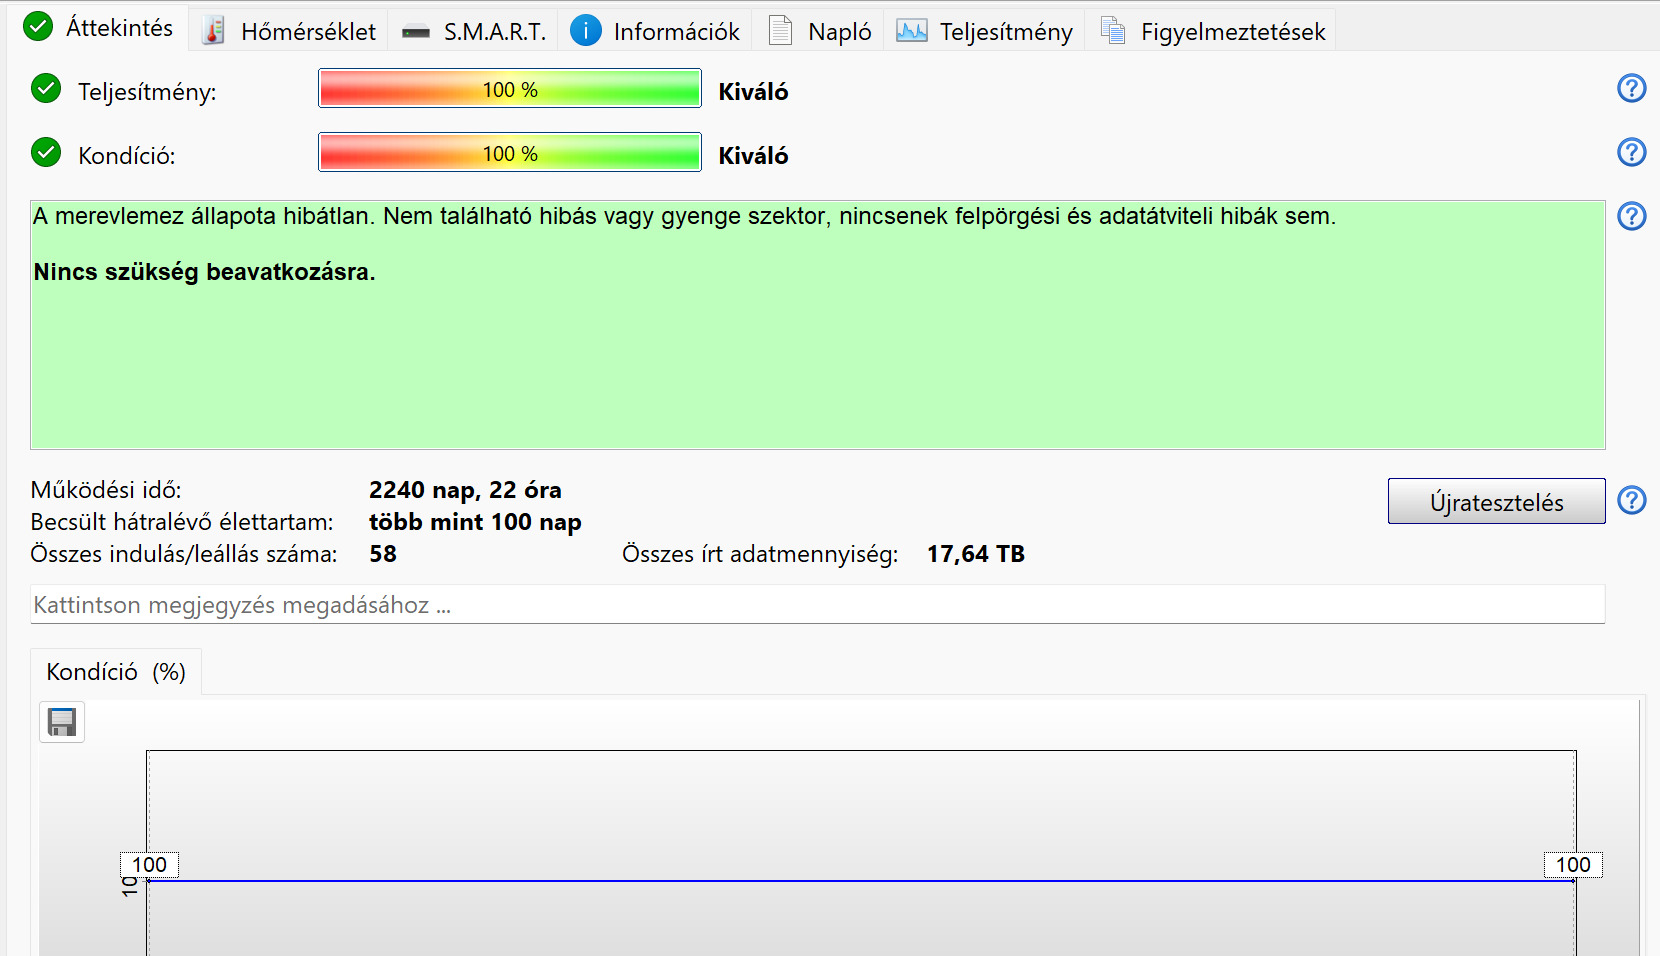Open the Figyelmeztetések tab
This screenshot has height=956, width=1660.
click(1211, 31)
